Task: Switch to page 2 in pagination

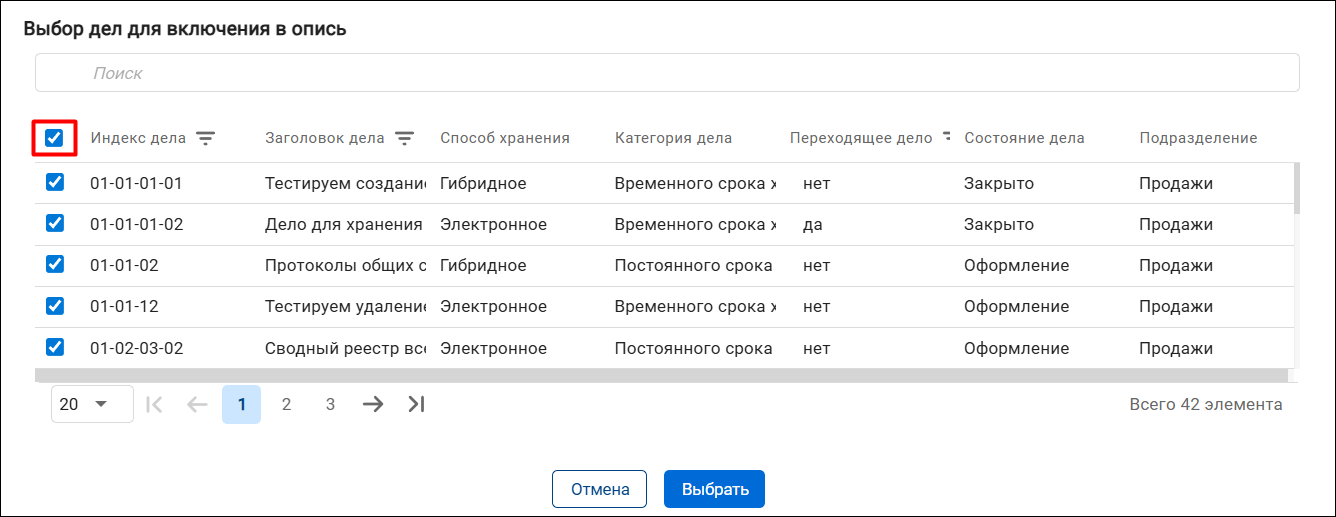Action: click(x=286, y=404)
